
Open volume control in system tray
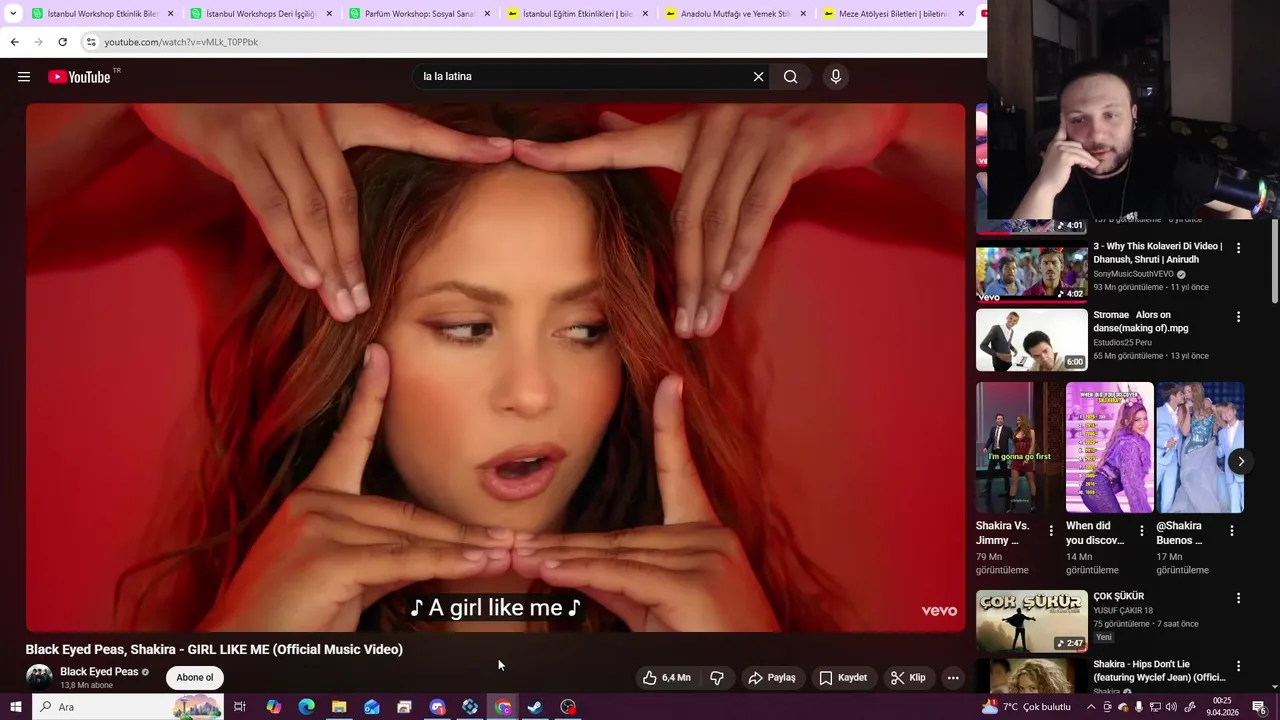coord(1171,707)
